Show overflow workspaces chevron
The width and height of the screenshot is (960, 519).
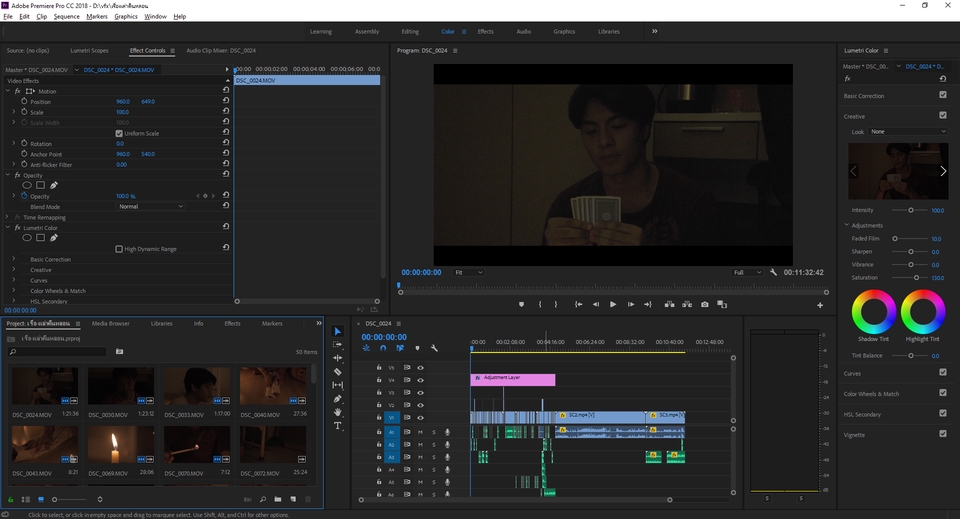tap(654, 31)
